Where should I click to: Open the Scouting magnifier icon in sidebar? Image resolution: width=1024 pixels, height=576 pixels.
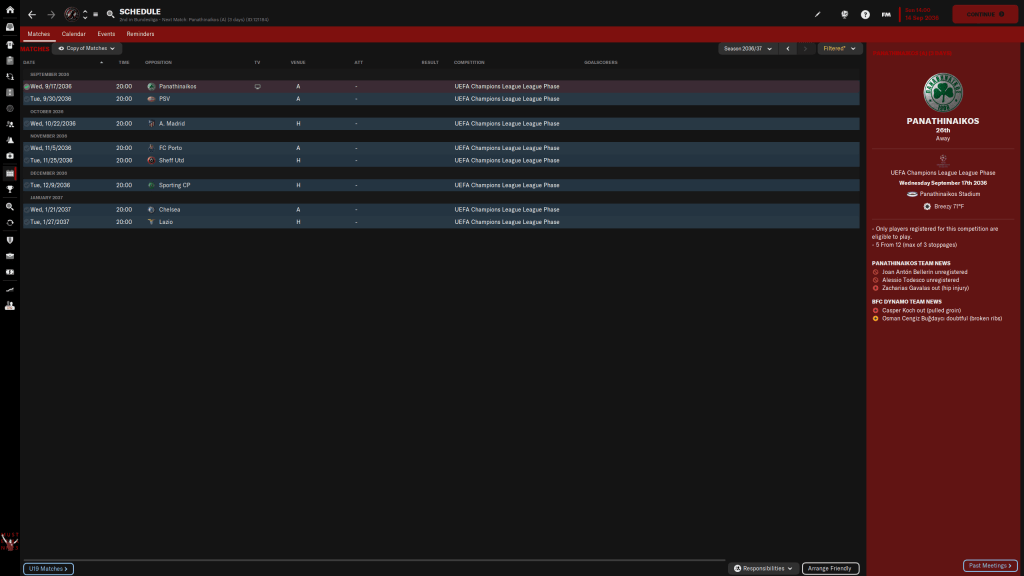(x=9, y=205)
